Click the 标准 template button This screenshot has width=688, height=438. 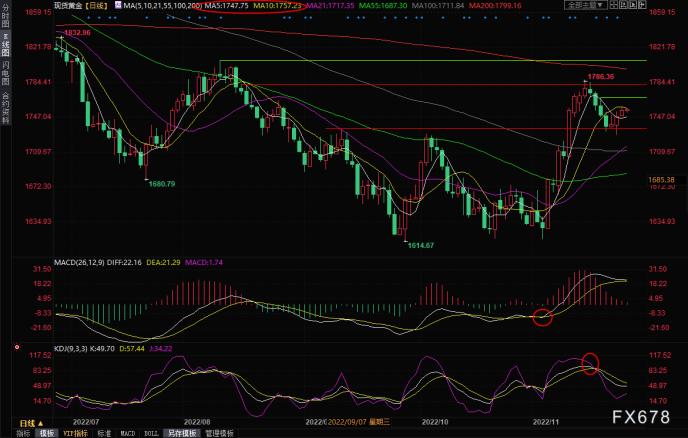coord(105,432)
